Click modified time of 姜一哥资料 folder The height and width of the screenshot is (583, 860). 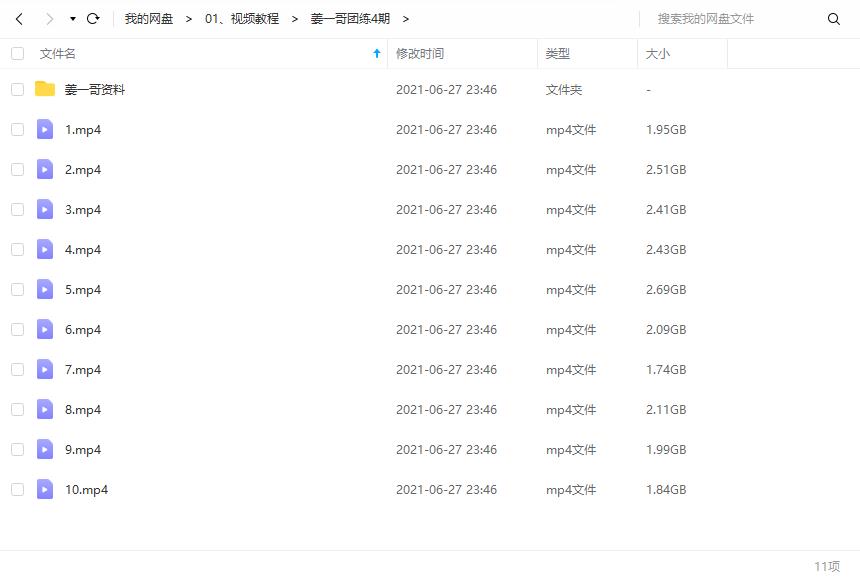tap(446, 89)
